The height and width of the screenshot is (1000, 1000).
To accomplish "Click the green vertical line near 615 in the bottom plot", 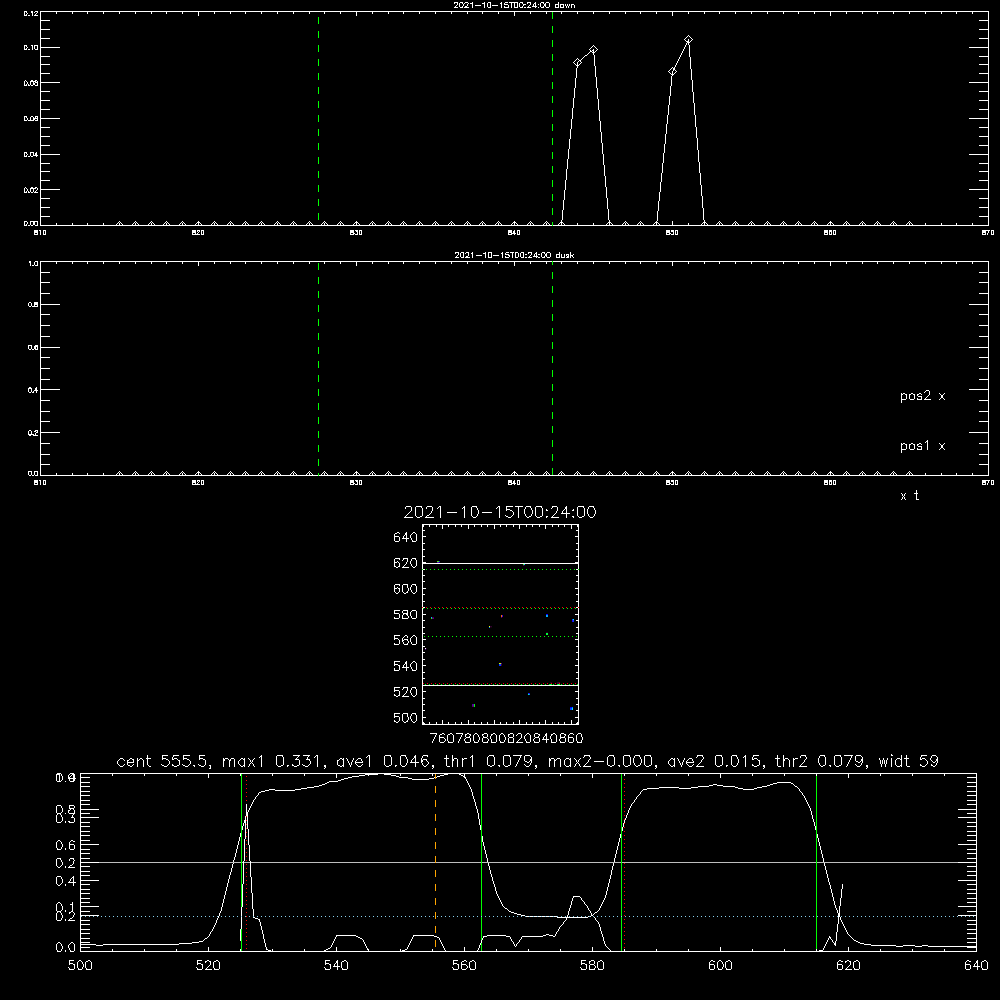I will click(816, 861).
